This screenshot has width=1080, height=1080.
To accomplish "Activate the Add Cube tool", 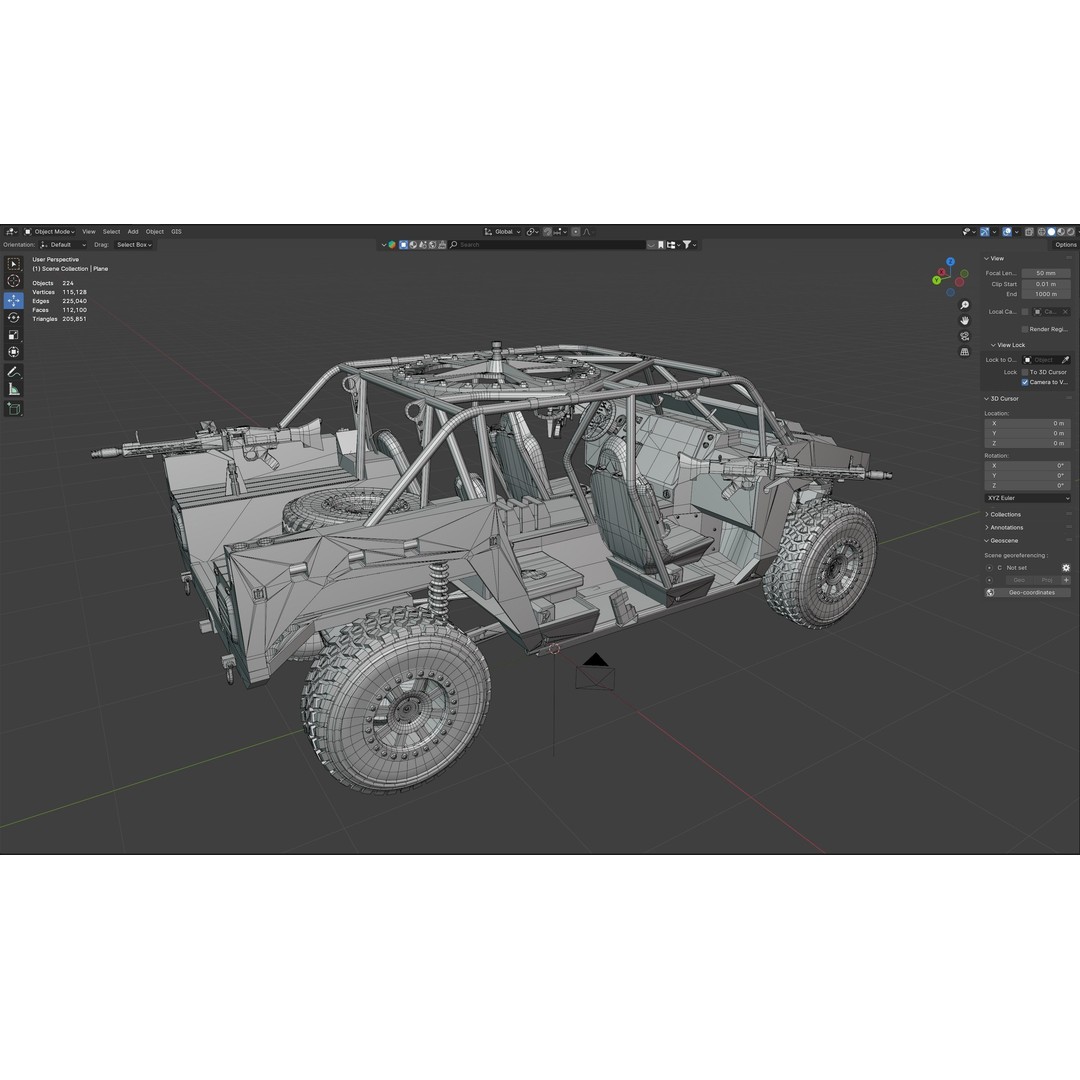I will coord(14,407).
